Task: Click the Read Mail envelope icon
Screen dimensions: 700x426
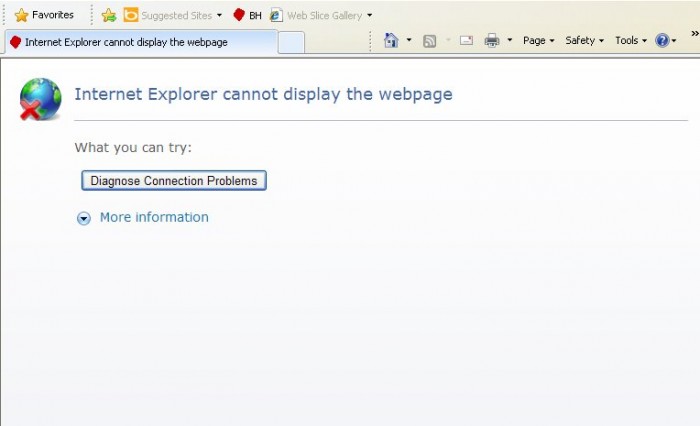Action: click(x=465, y=41)
